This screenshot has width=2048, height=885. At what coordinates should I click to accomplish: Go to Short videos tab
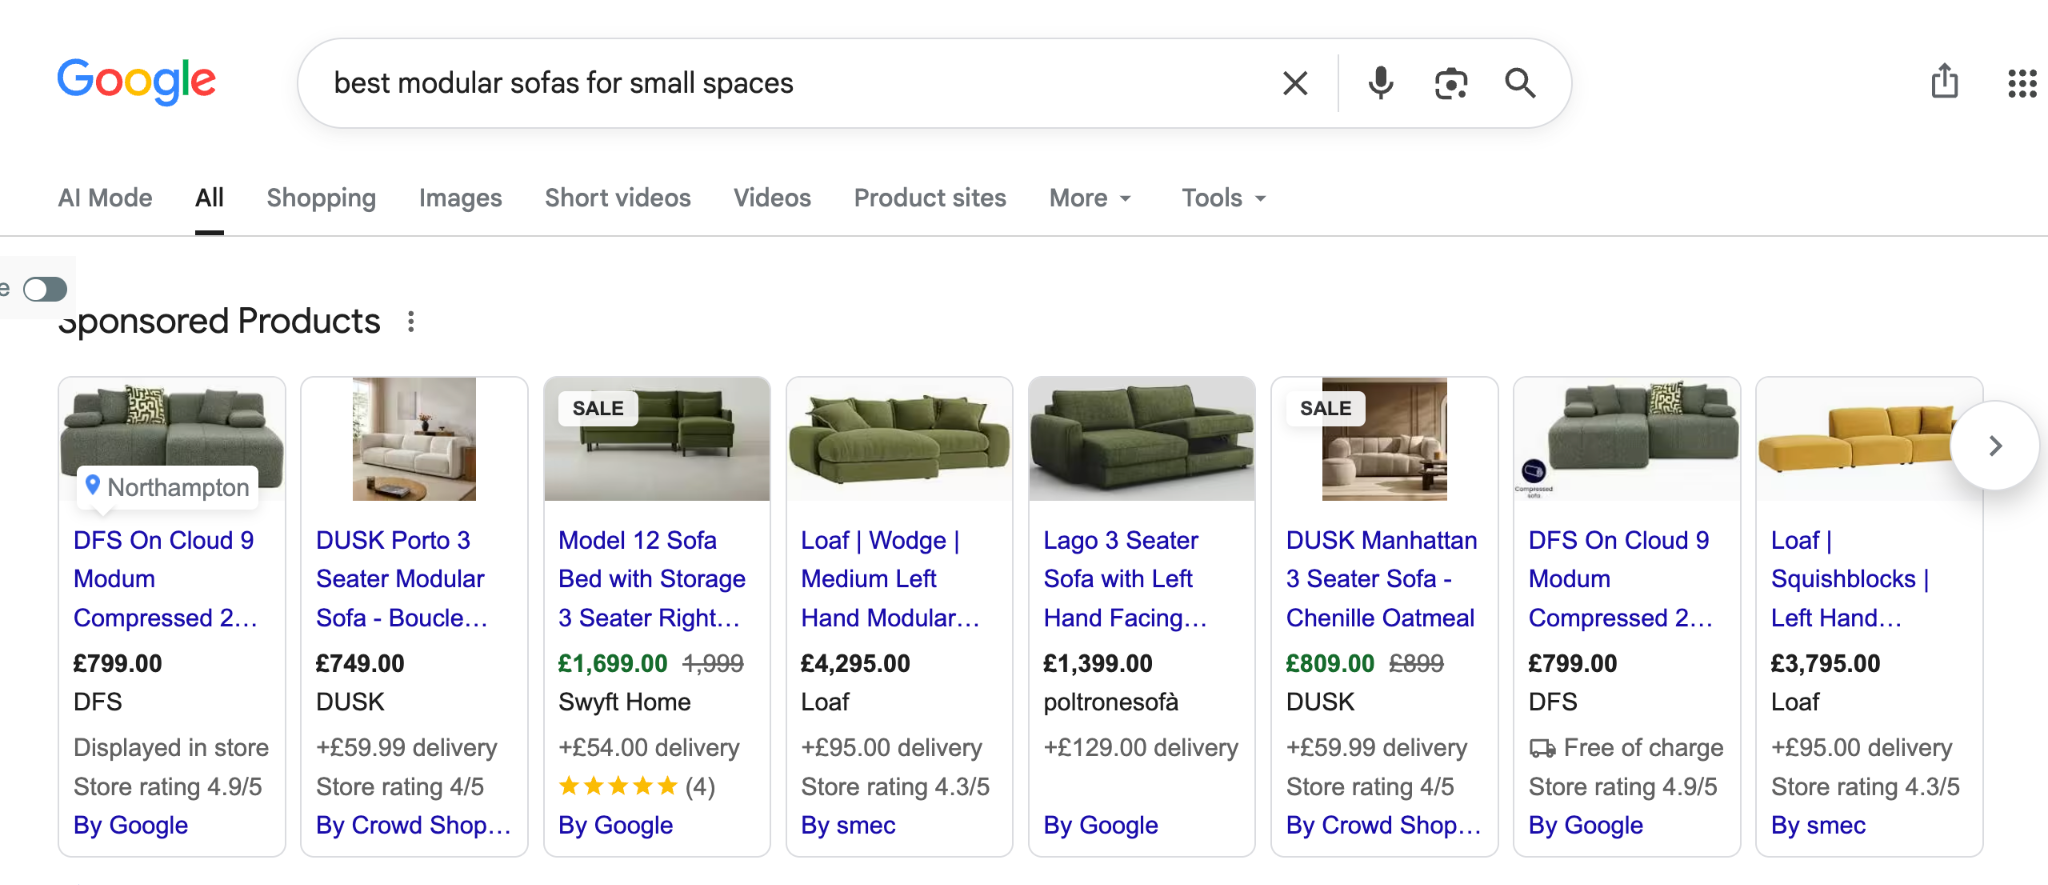pyautogui.click(x=618, y=198)
